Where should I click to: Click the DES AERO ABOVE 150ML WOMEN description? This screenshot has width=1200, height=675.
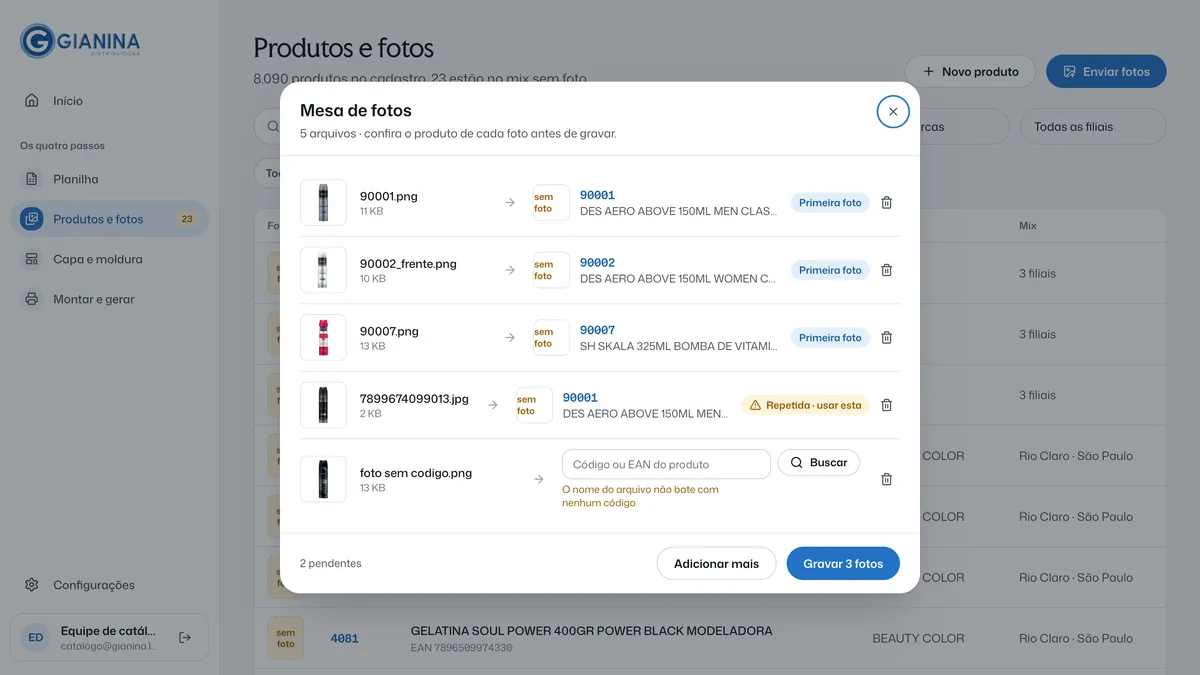pyautogui.click(x=678, y=279)
